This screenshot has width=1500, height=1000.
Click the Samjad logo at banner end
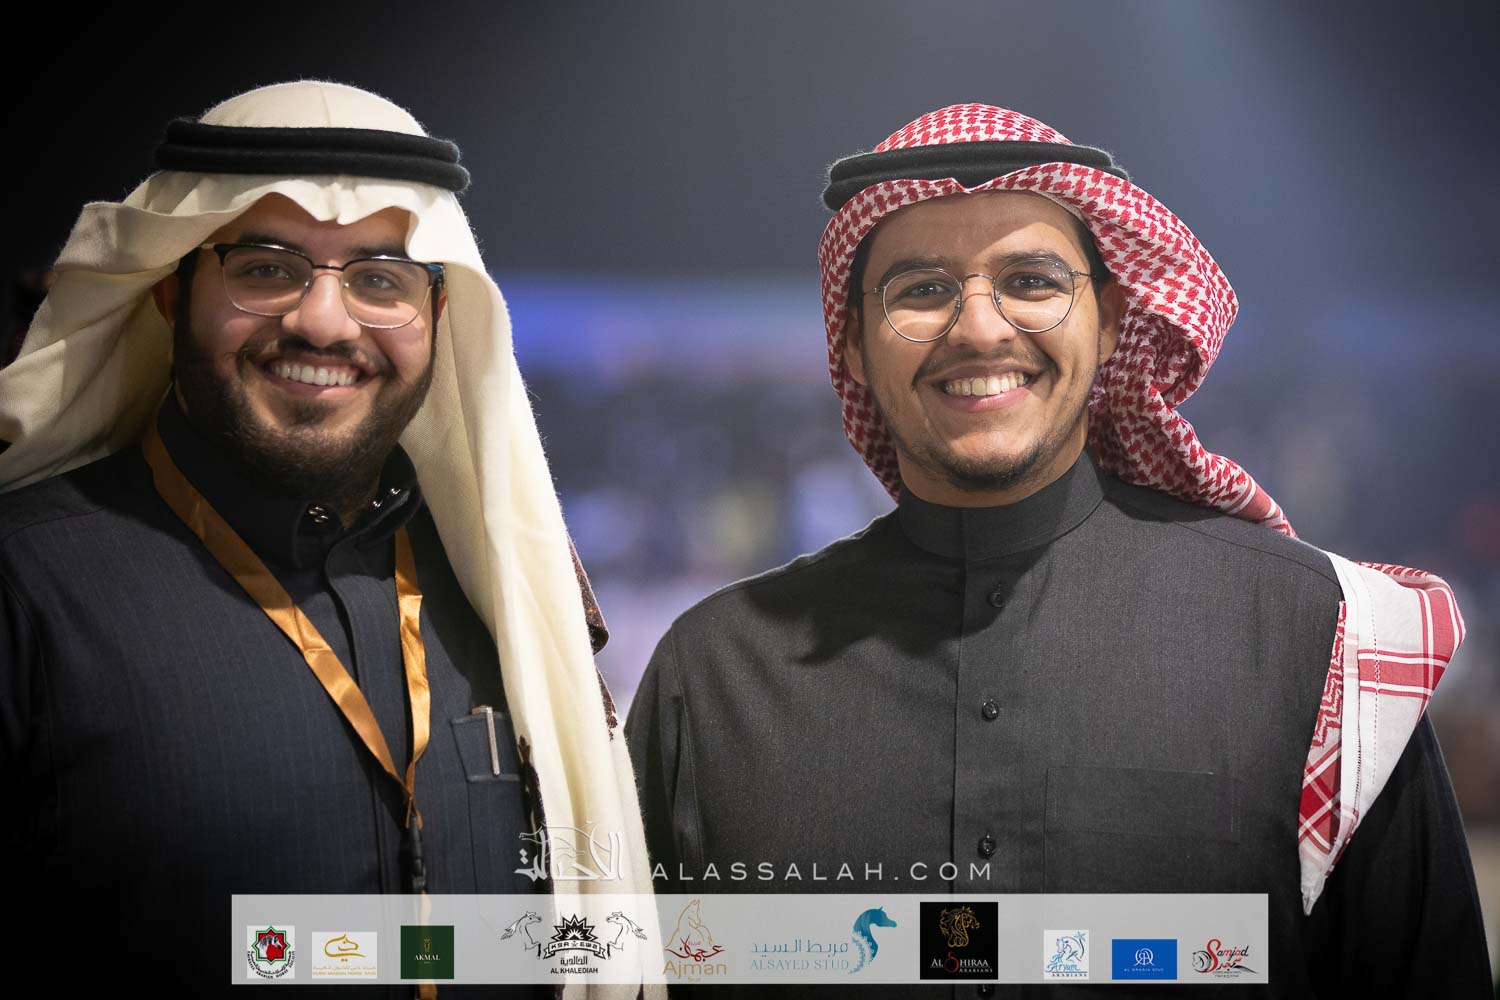click(x=1222, y=953)
